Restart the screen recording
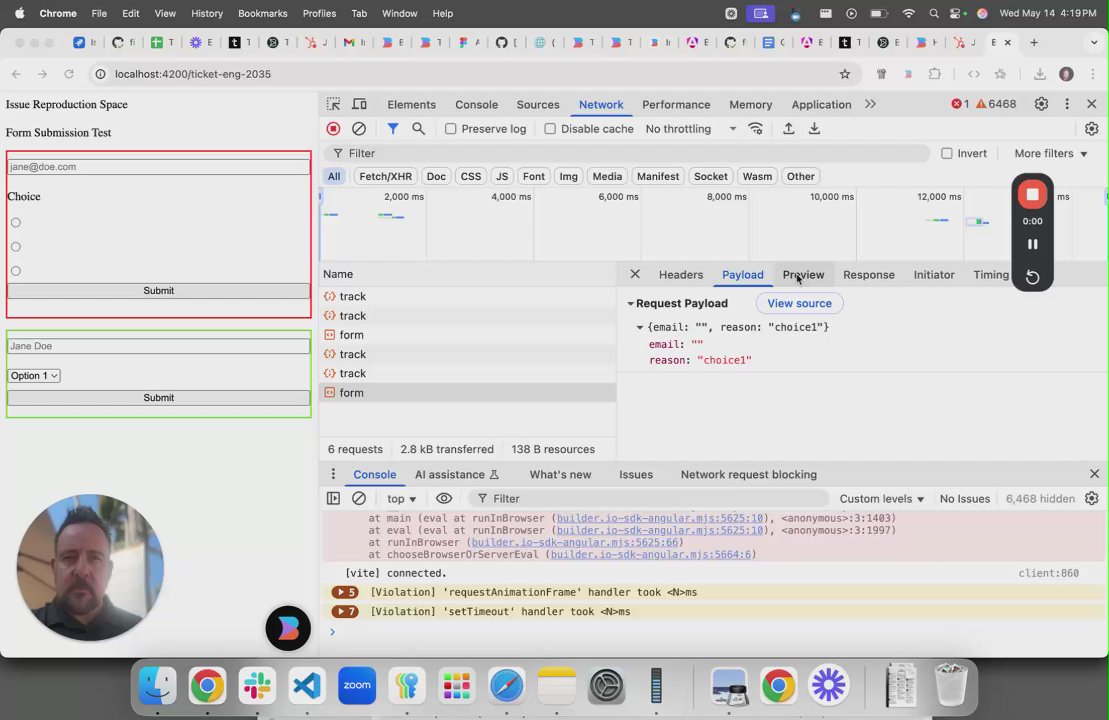Viewport: 1109px width, 720px height. click(1033, 277)
